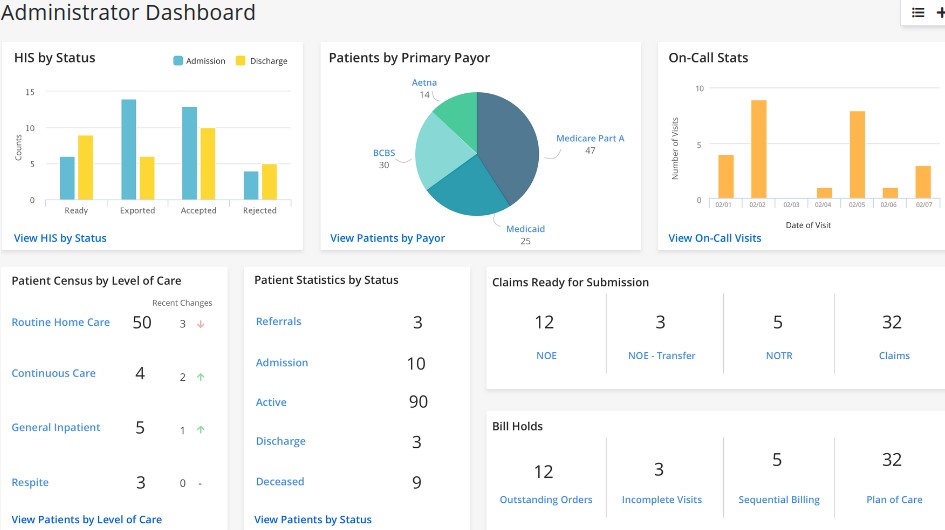Click green up arrow beside General Inpatient

coord(200,430)
